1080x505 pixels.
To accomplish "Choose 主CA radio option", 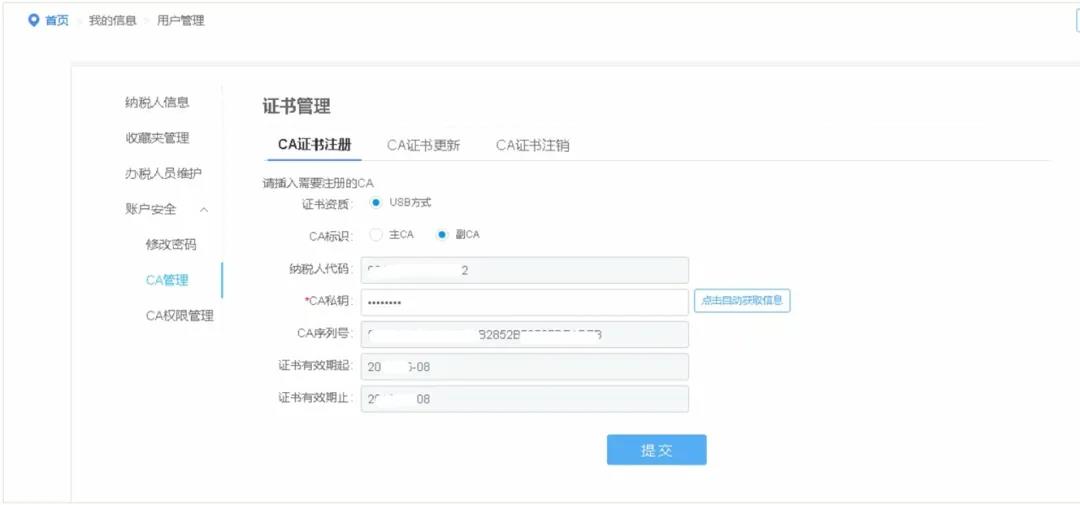I will tap(375, 235).
